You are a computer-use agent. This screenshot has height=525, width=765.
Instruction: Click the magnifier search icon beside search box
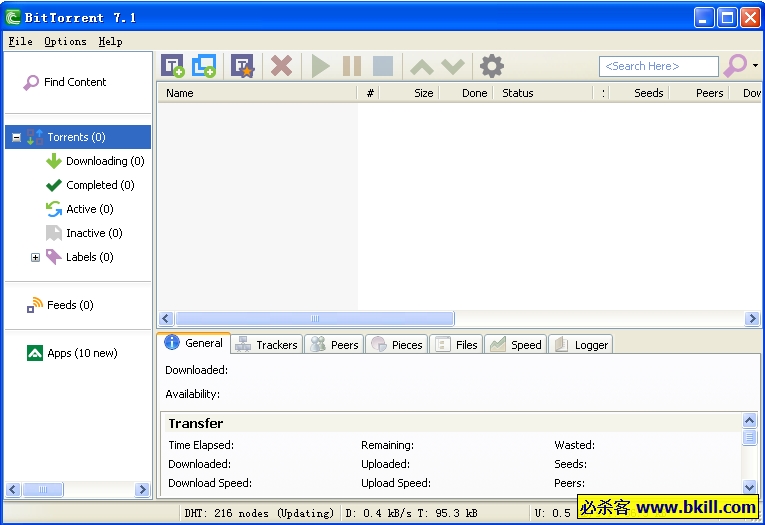coord(735,66)
